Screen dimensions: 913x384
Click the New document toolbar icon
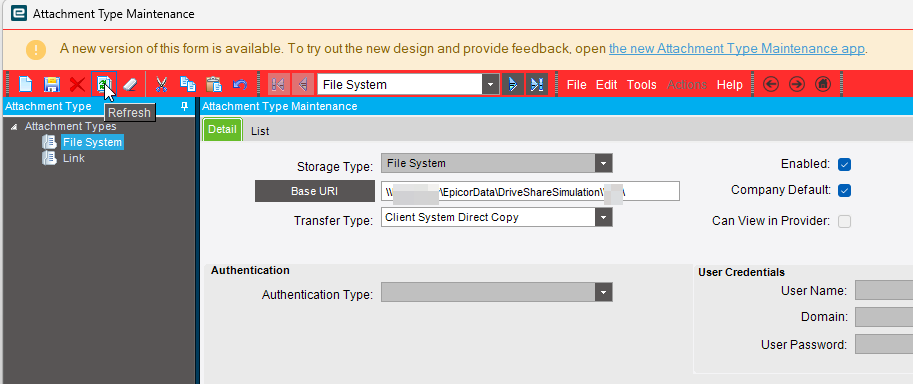coord(25,84)
